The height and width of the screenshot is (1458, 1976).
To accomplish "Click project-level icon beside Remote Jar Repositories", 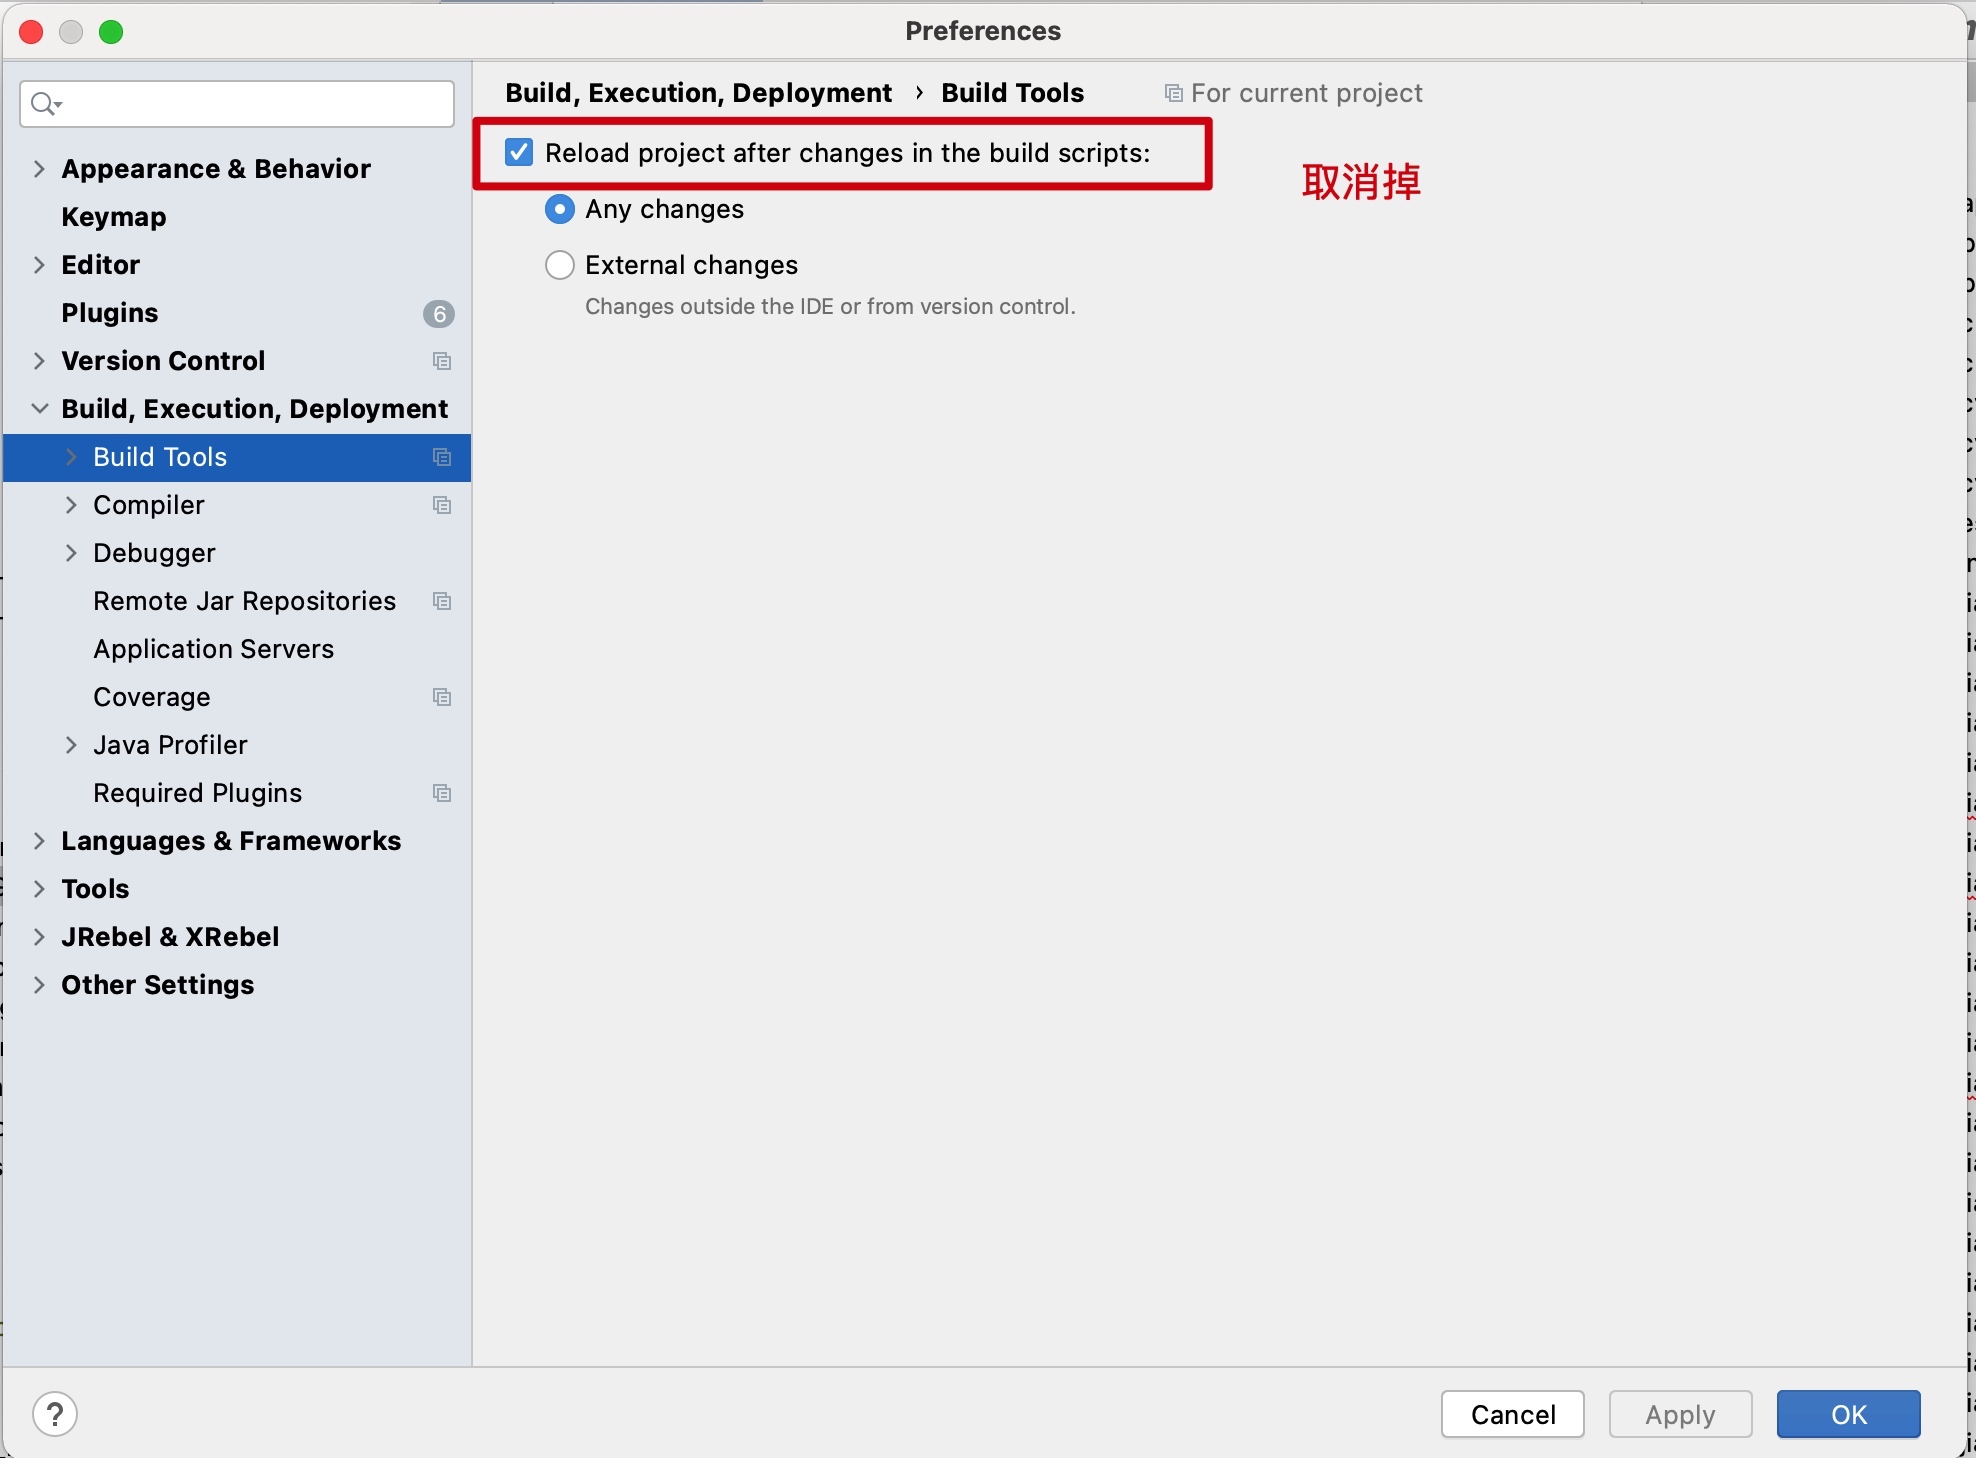I will [x=442, y=601].
